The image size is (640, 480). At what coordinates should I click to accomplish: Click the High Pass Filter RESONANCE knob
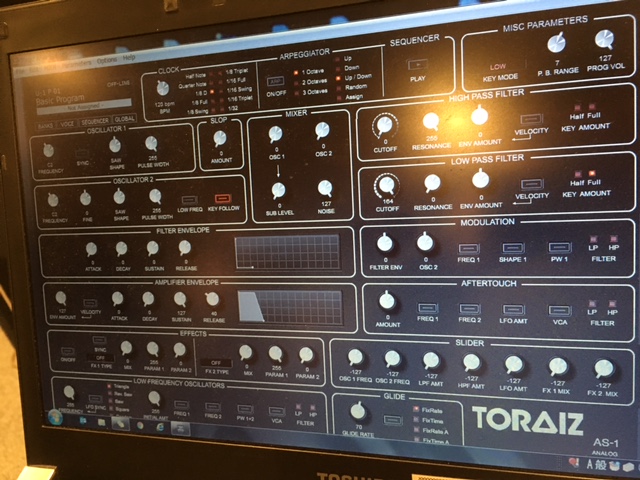(x=431, y=121)
